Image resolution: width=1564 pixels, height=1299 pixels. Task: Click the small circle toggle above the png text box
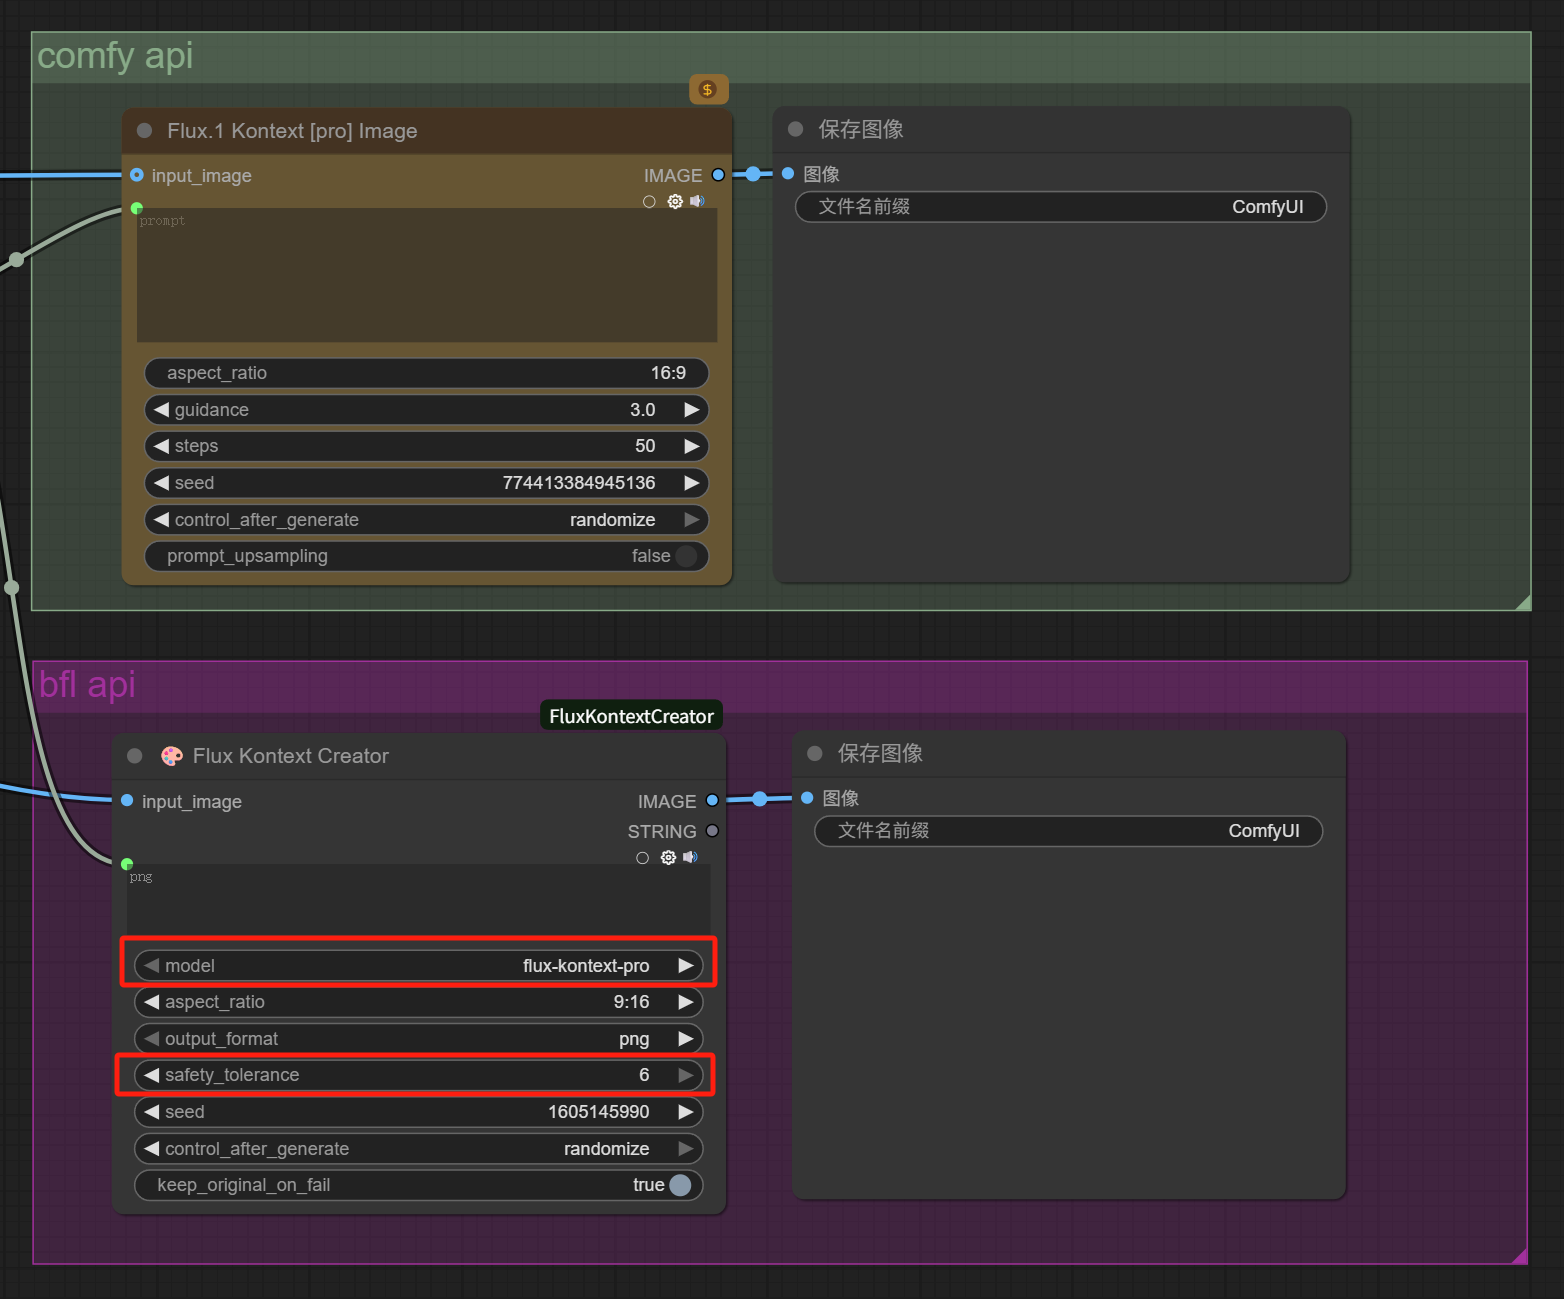pyautogui.click(x=642, y=858)
